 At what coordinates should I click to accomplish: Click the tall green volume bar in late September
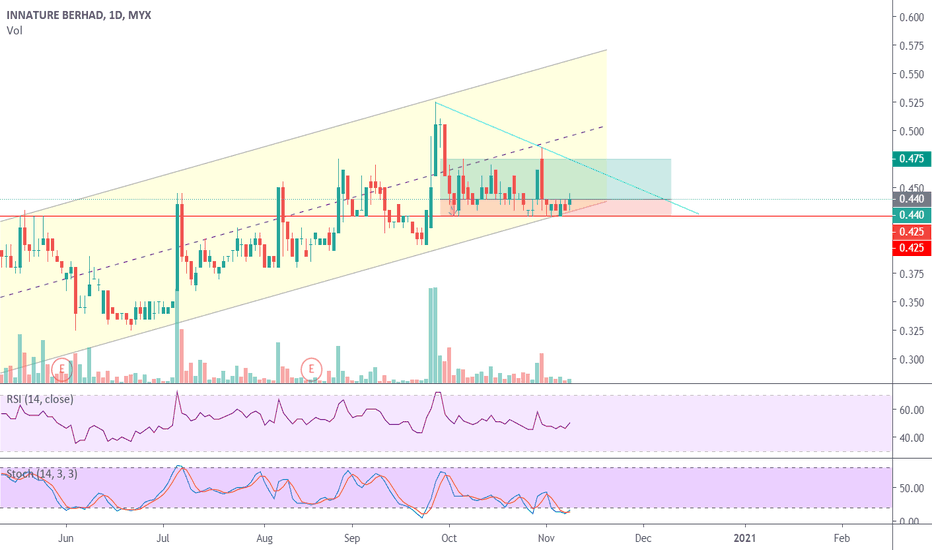(x=433, y=335)
